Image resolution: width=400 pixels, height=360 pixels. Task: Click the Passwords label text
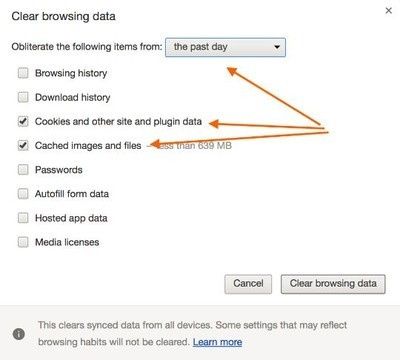(59, 170)
